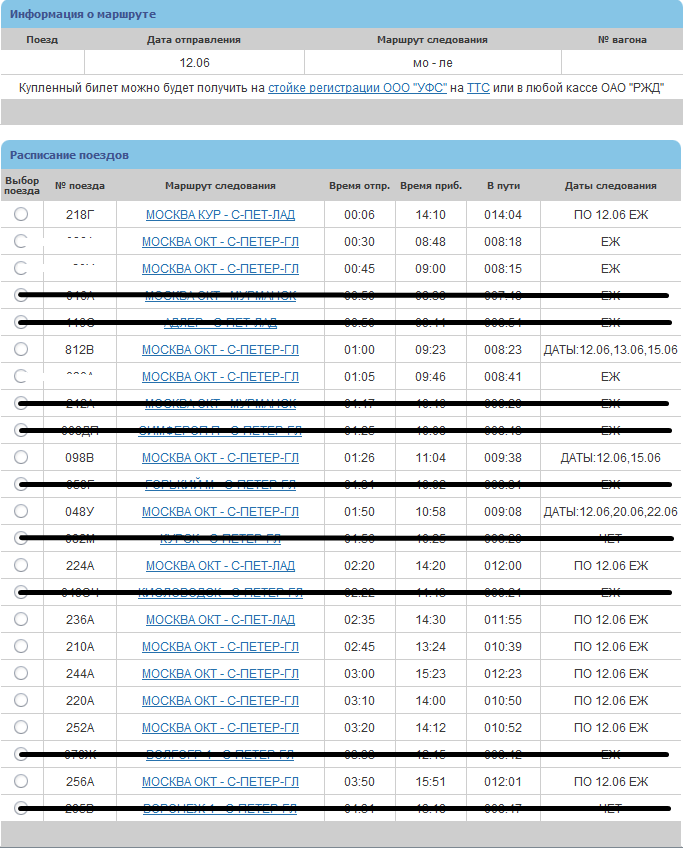Open route link for train 812В

point(220,350)
